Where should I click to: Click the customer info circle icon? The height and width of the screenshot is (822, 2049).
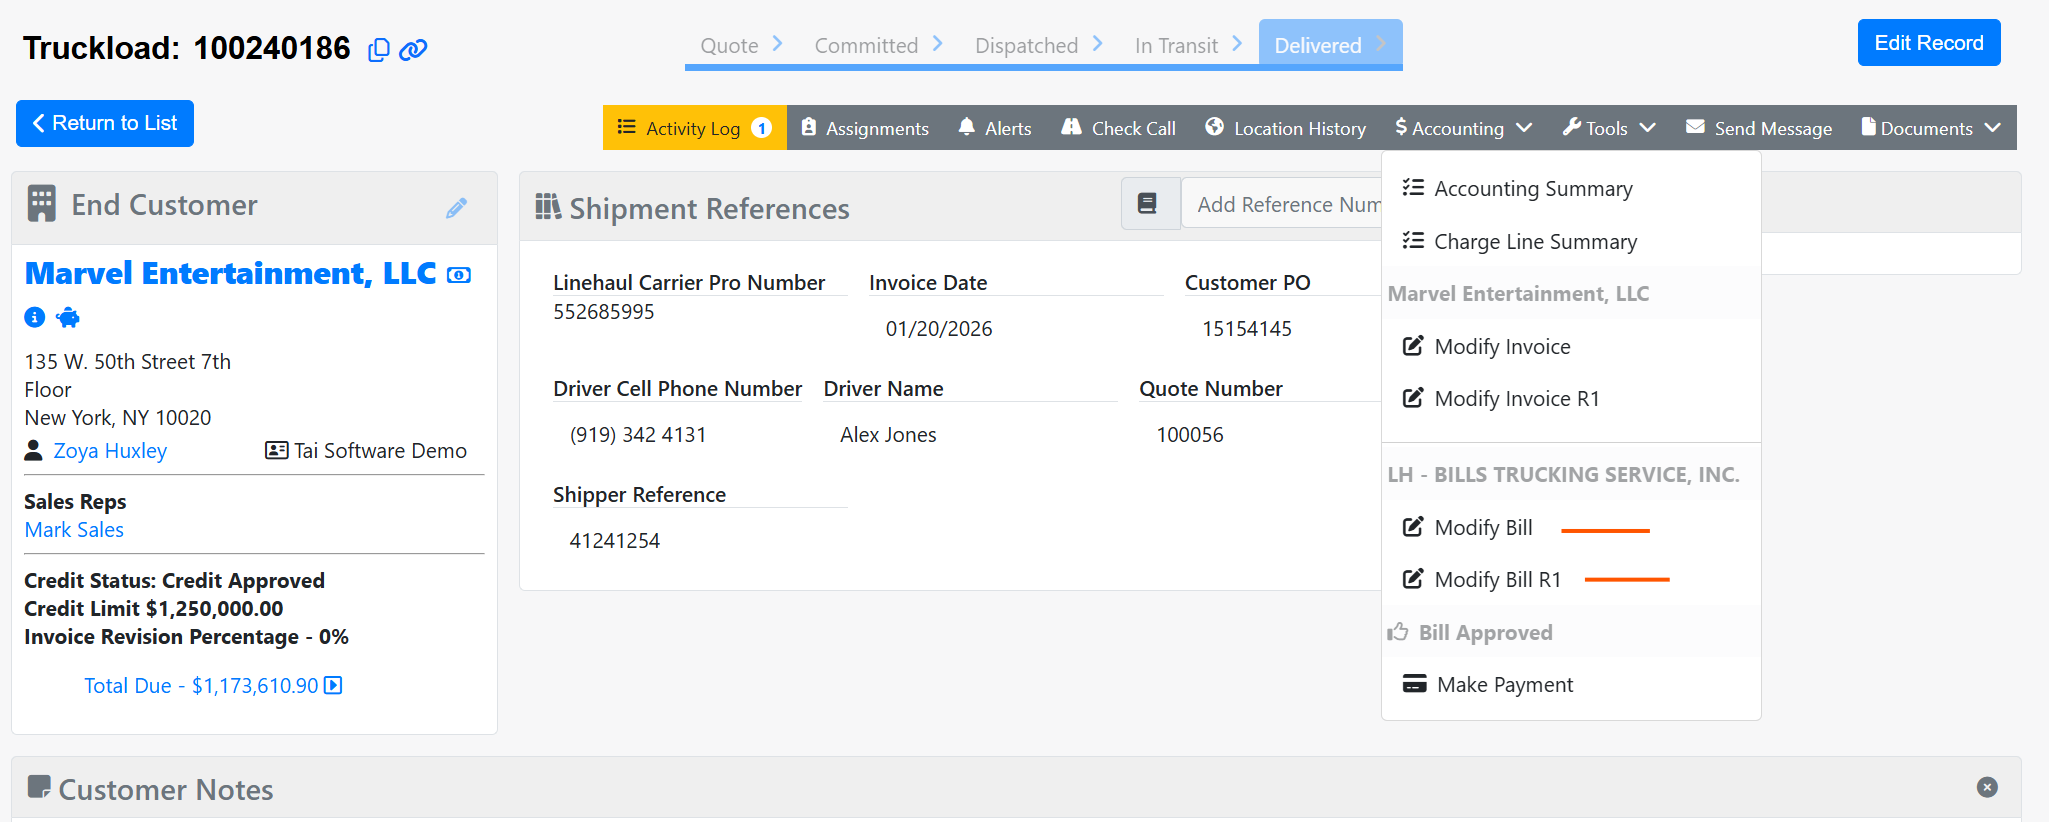(x=35, y=317)
